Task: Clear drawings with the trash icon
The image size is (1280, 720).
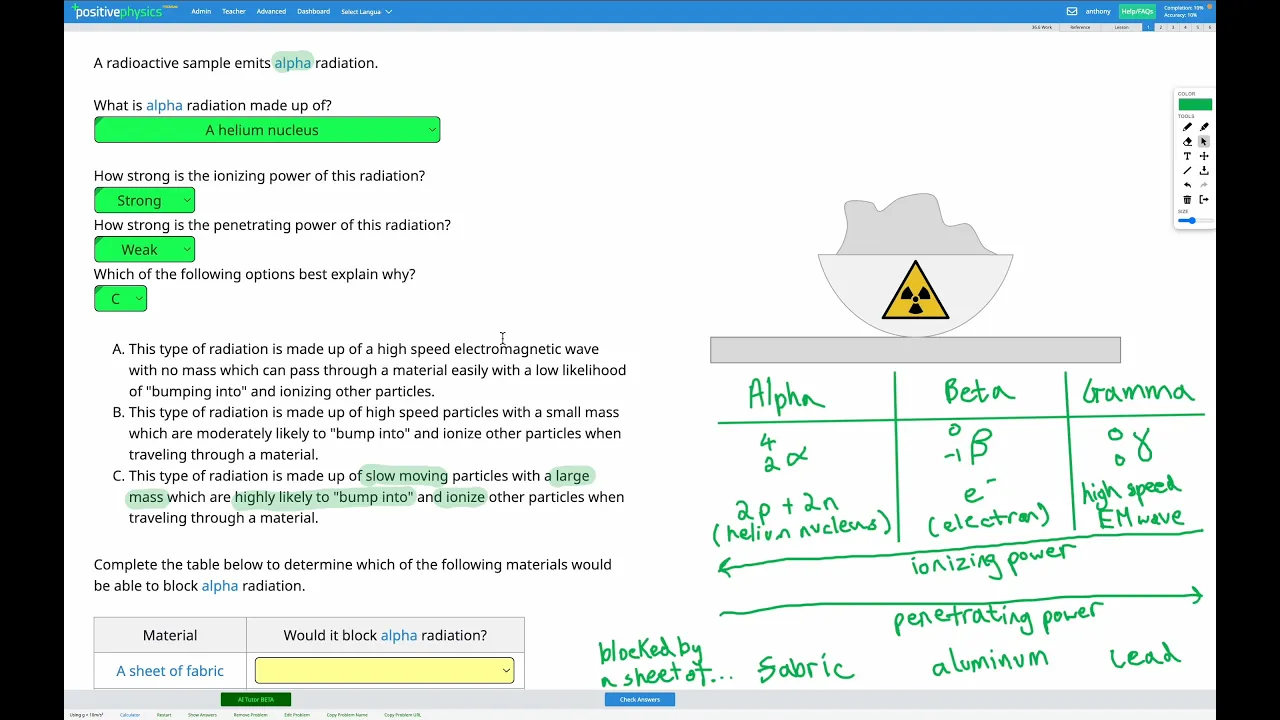Action: pyautogui.click(x=1187, y=200)
